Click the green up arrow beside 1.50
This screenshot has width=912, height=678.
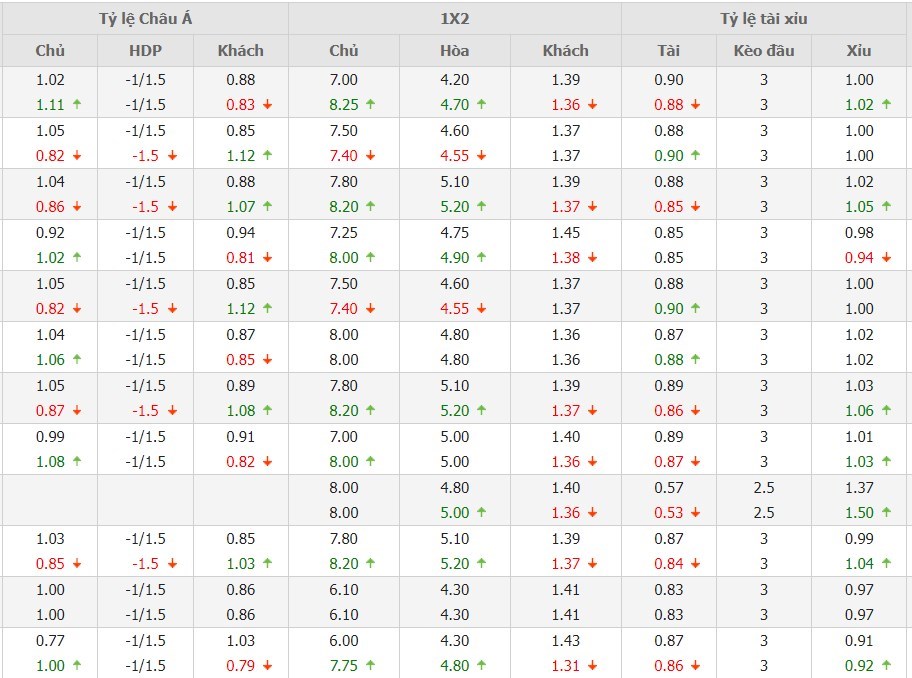coord(886,513)
